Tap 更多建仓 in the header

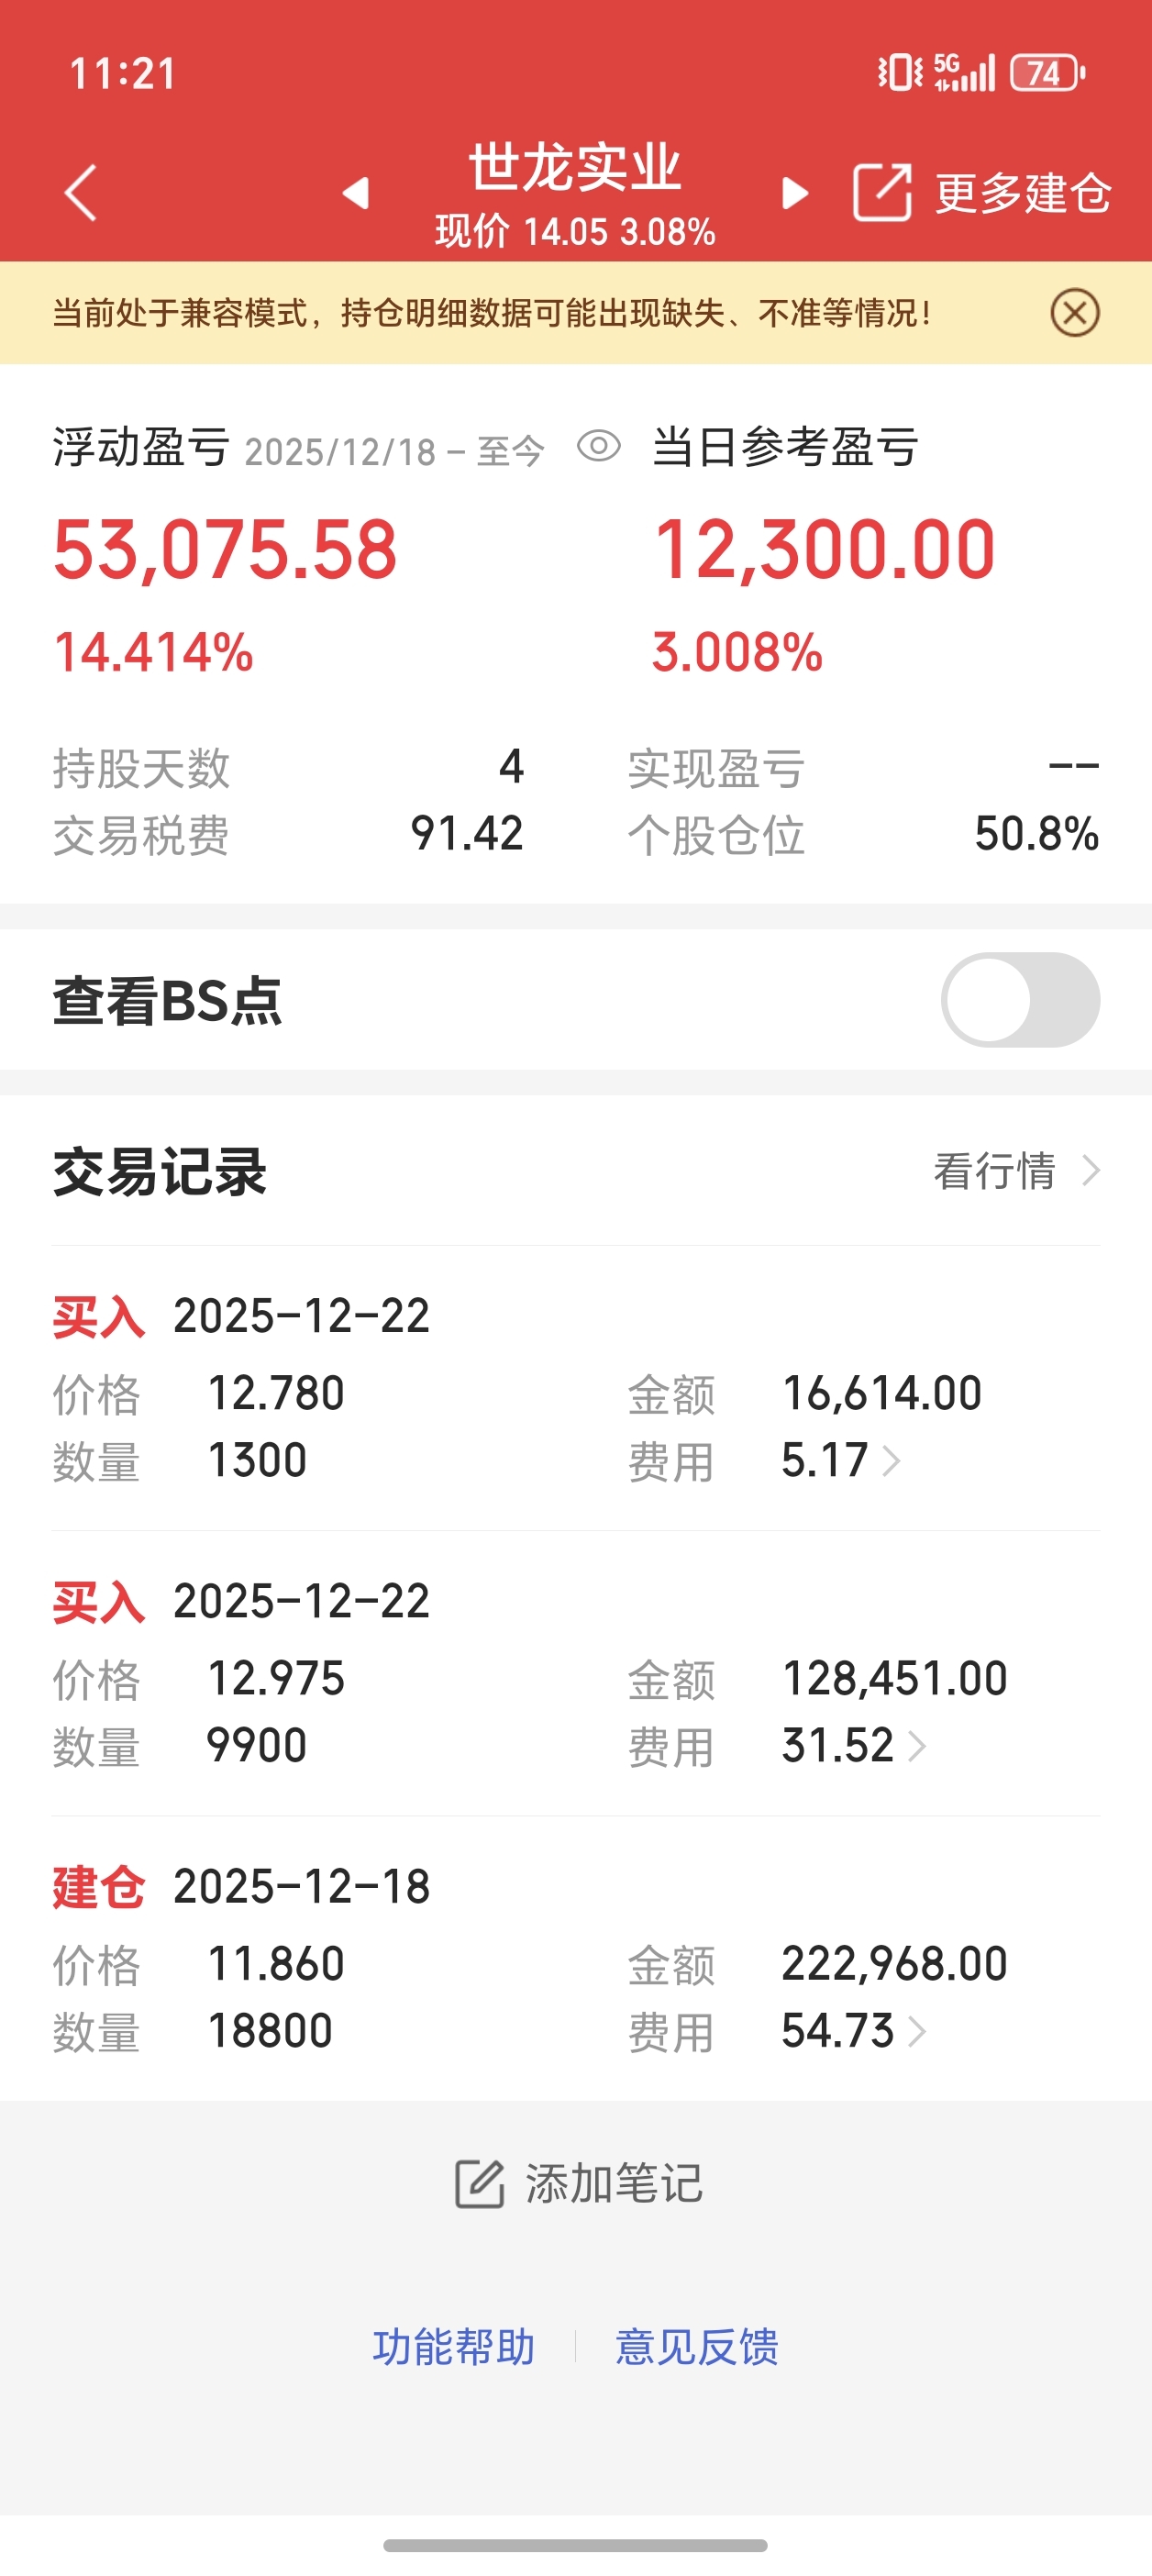1022,193
